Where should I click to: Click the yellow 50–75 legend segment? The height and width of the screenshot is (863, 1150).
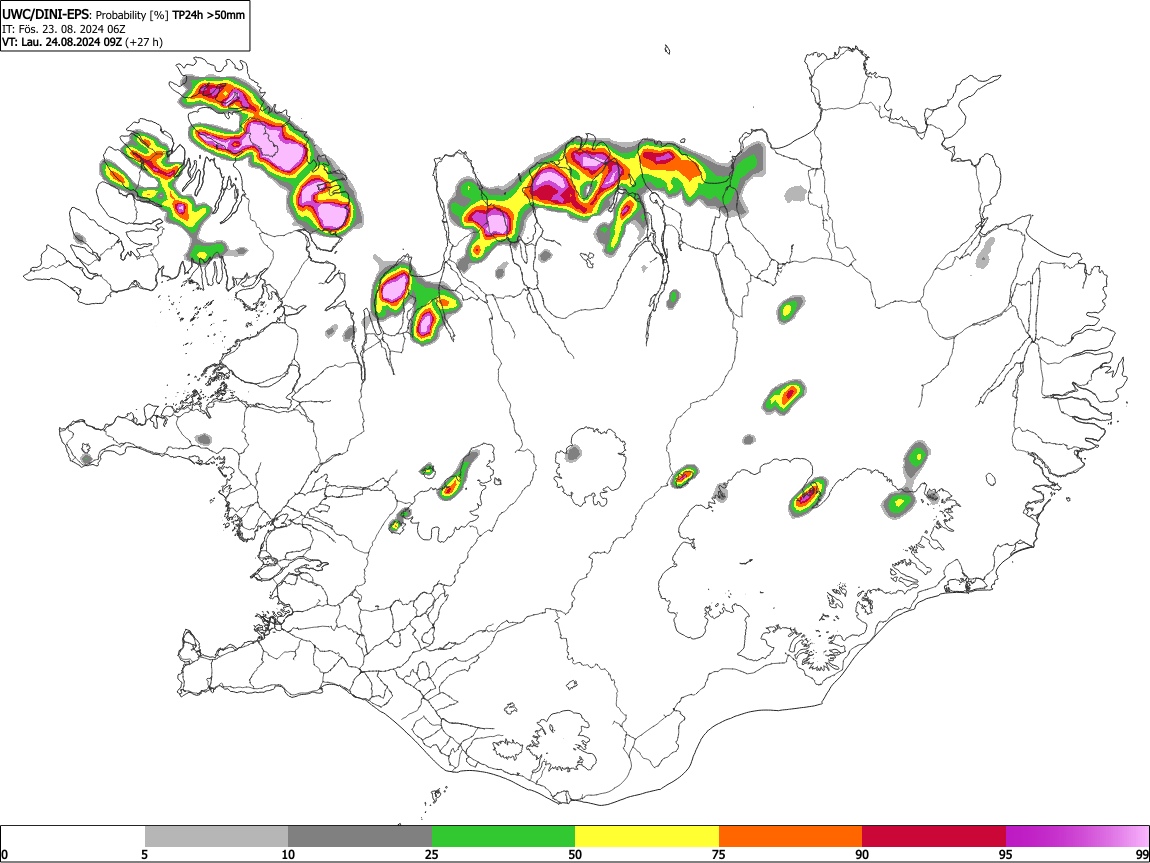tap(647, 837)
